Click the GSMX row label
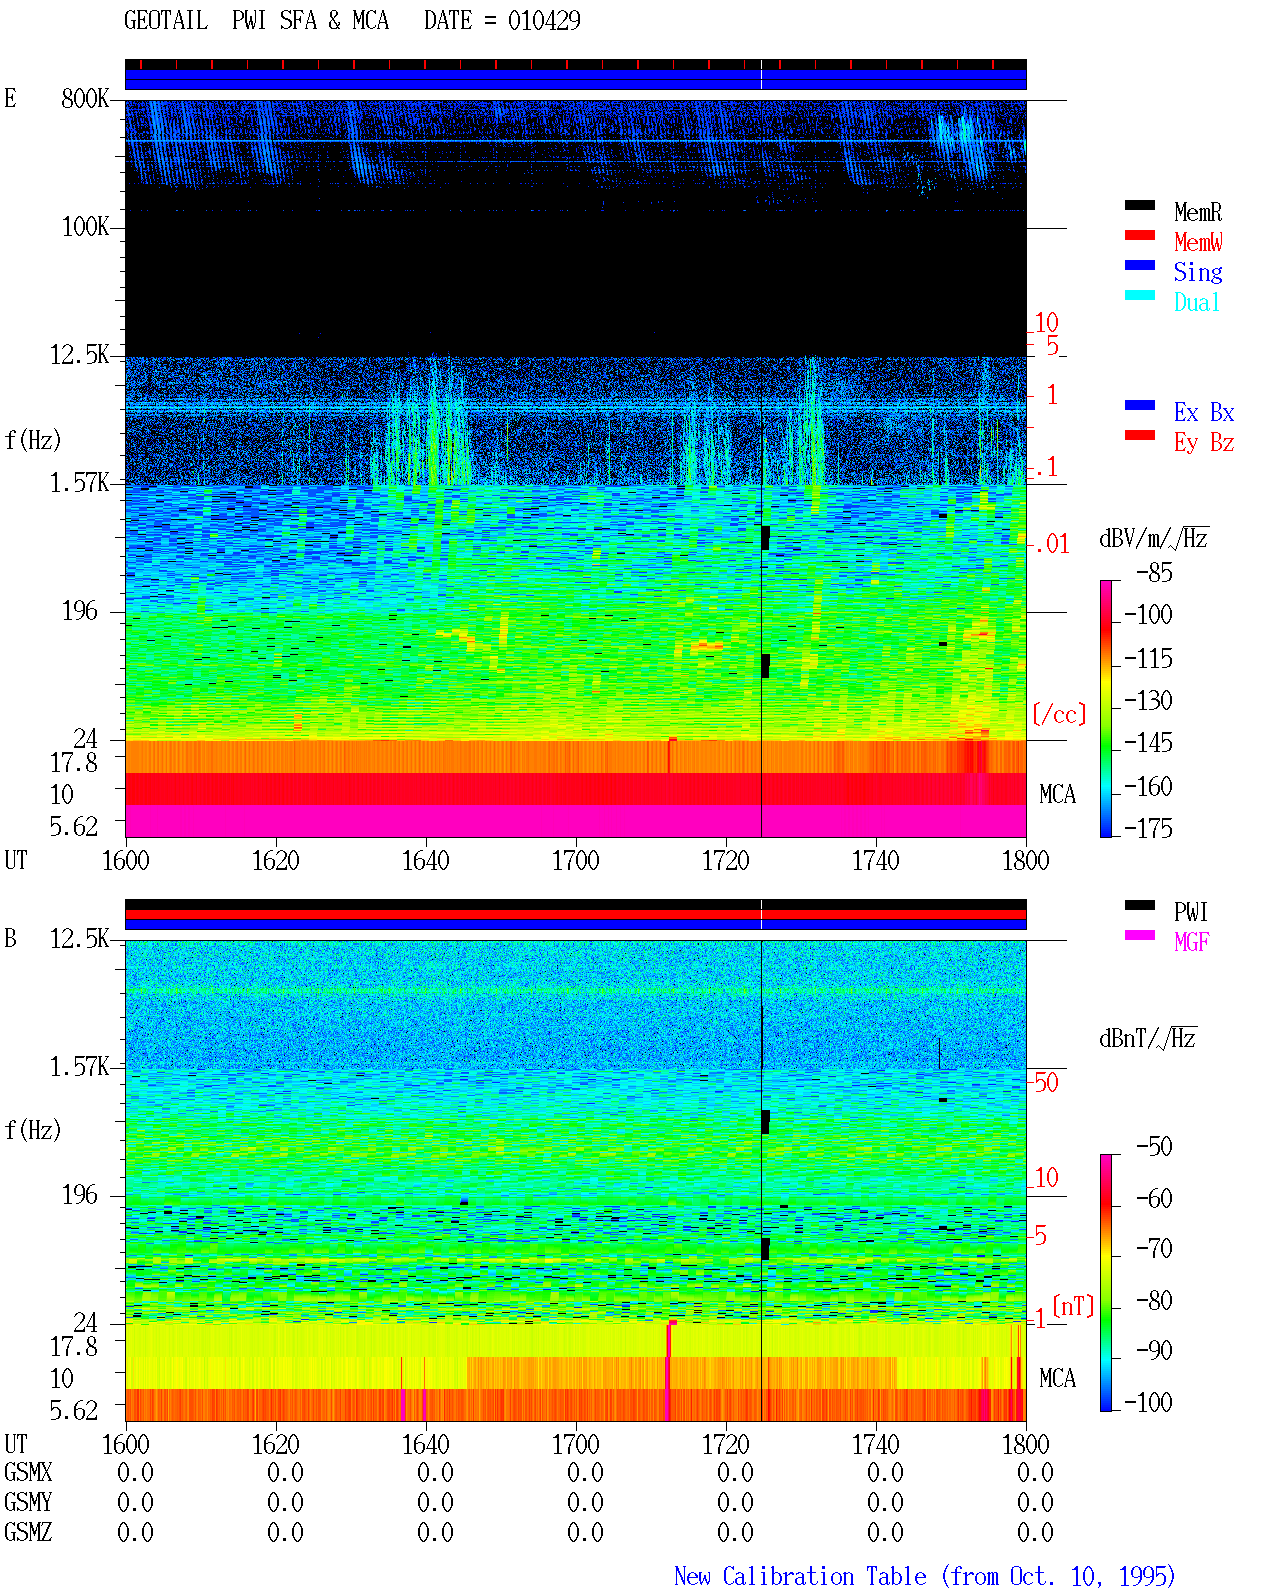 tap(28, 1472)
